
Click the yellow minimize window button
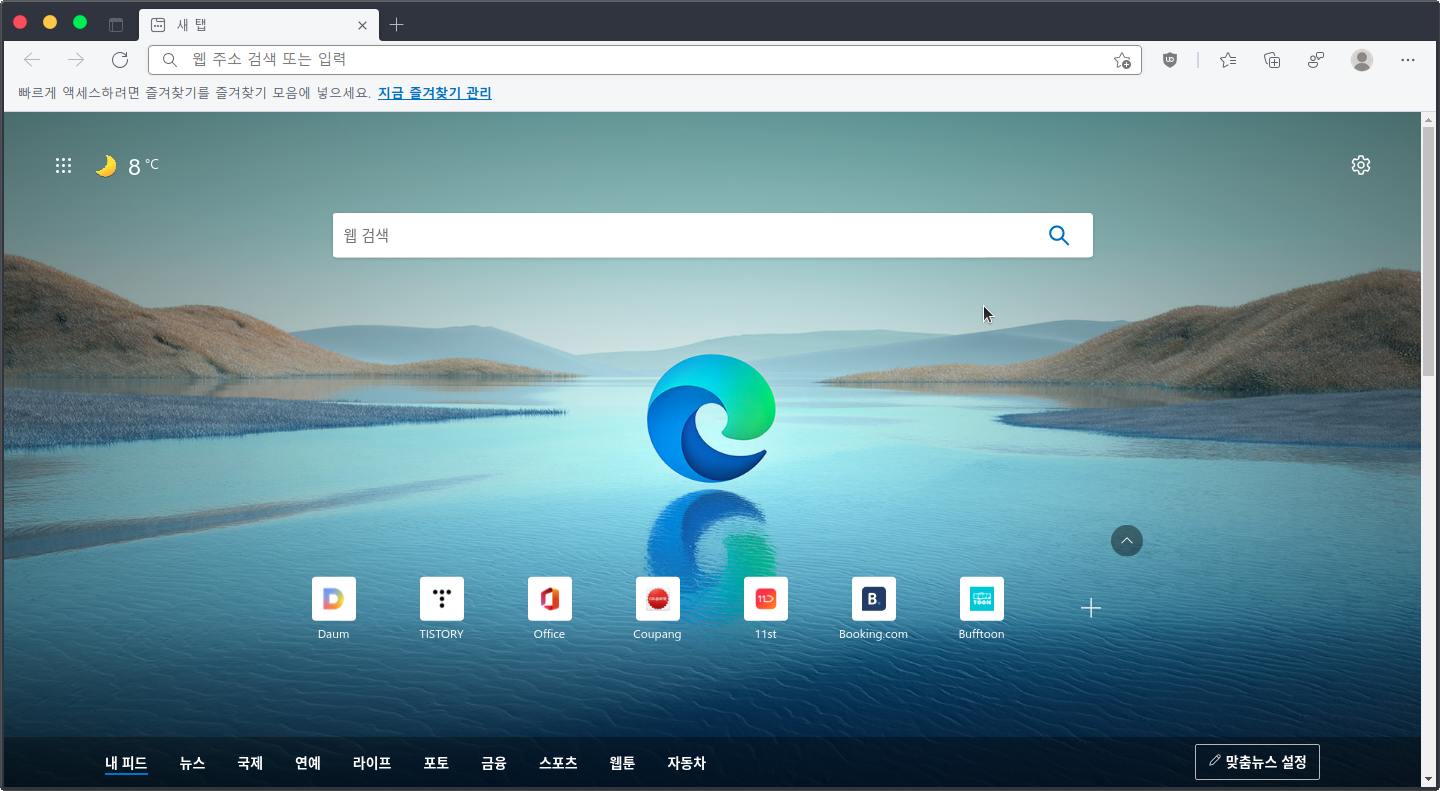tap(50, 22)
